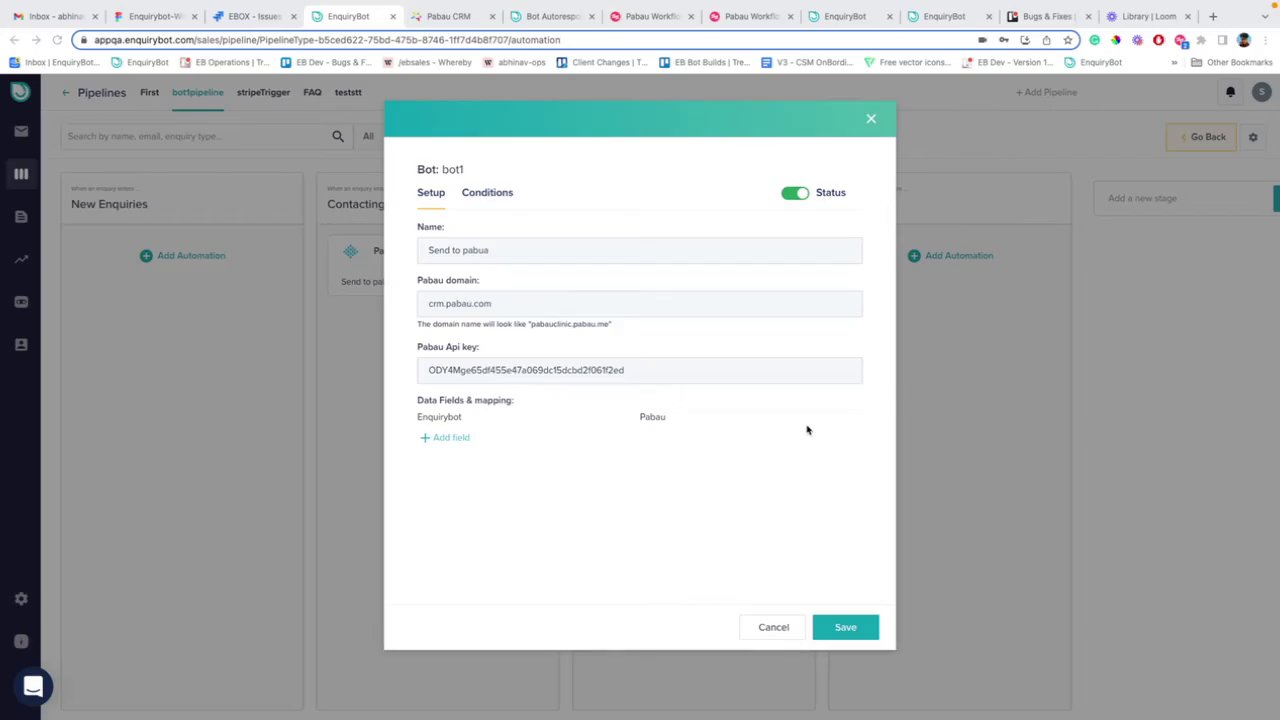Viewport: 1280px width, 720px height.
Task: Open the First pipeline tab
Action: coord(149,92)
